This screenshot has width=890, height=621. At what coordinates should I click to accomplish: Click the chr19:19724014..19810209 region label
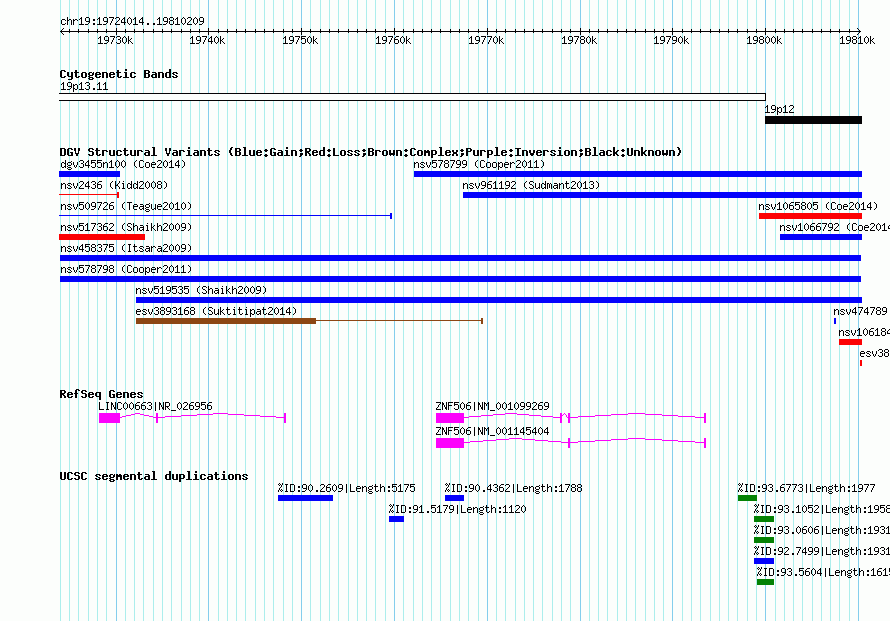point(132,22)
